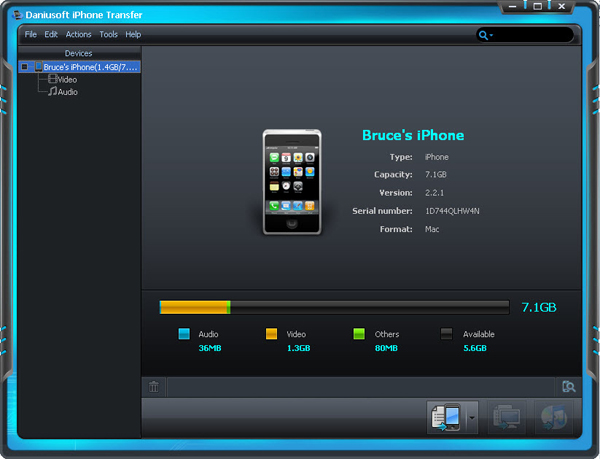Click the film strip Video icon

pos(52,79)
